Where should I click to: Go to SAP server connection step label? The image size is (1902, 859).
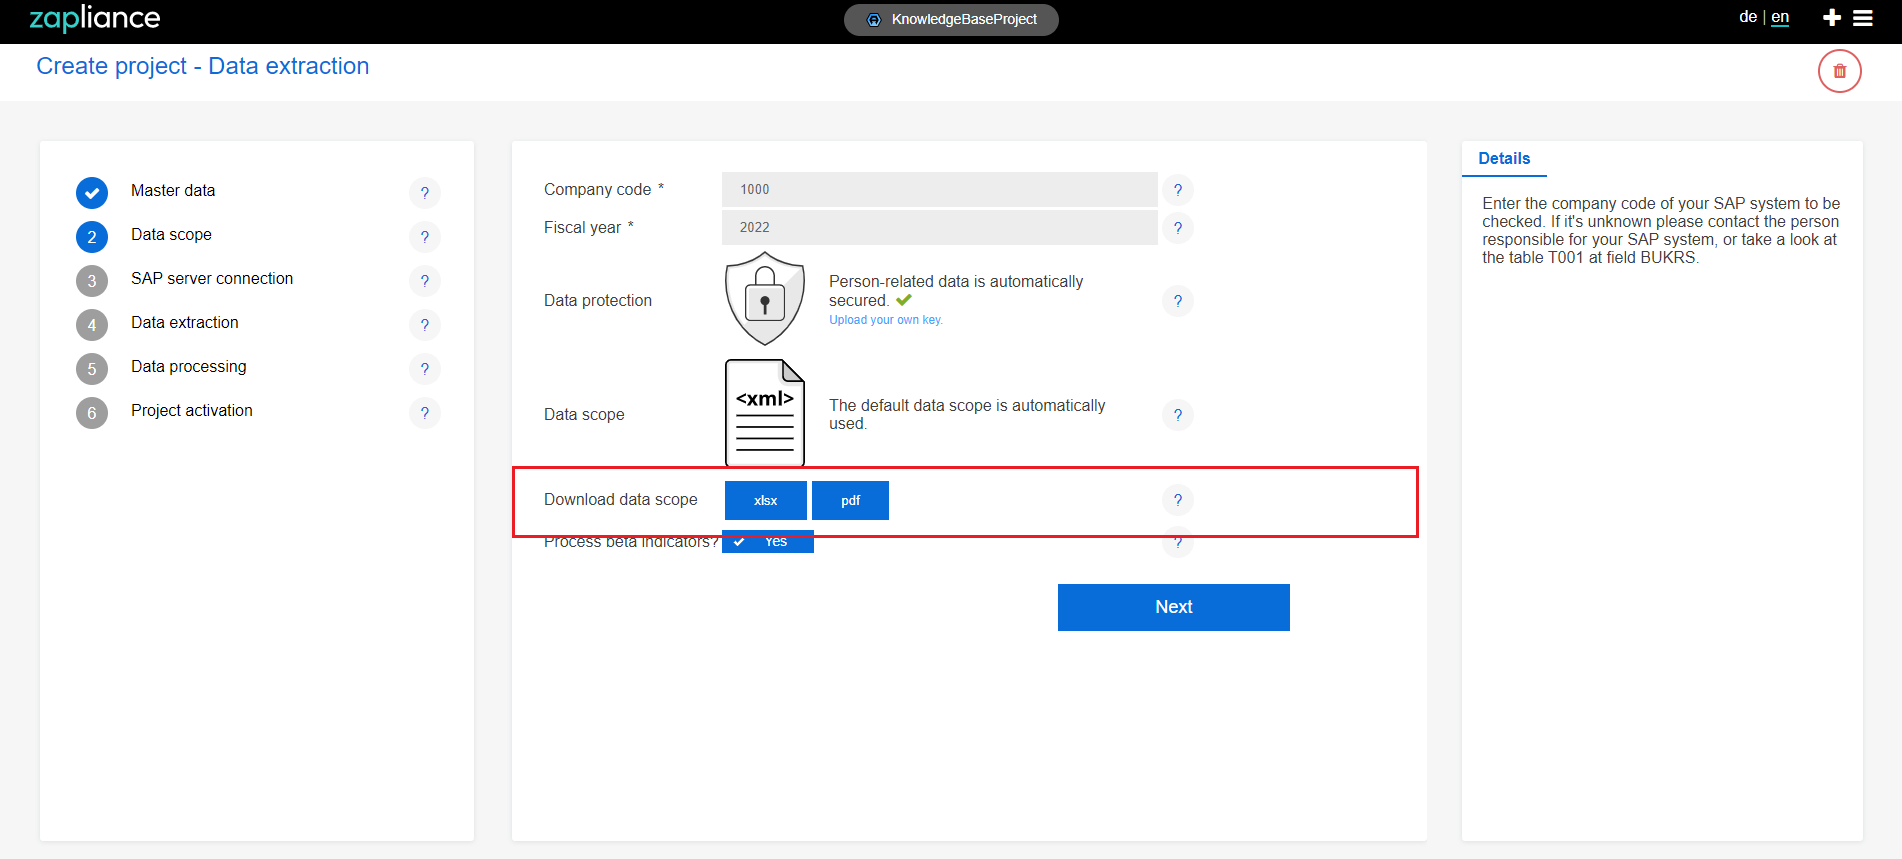click(x=212, y=278)
